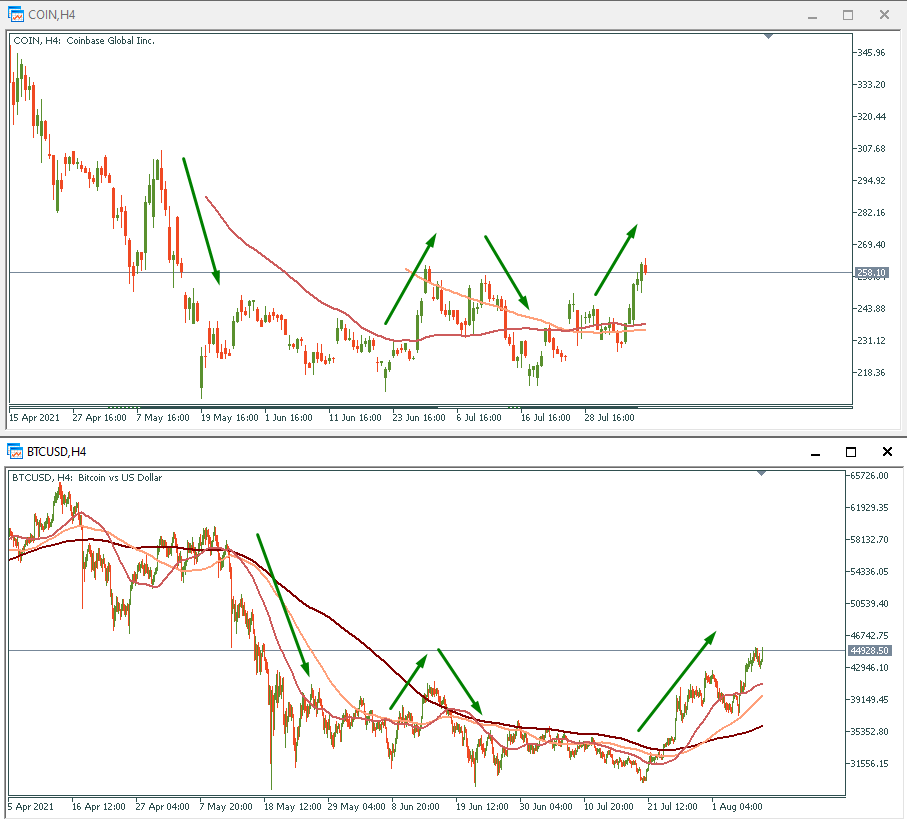Maximize the BTCUSD chart window
This screenshot has height=821, width=907.
tap(851, 451)
